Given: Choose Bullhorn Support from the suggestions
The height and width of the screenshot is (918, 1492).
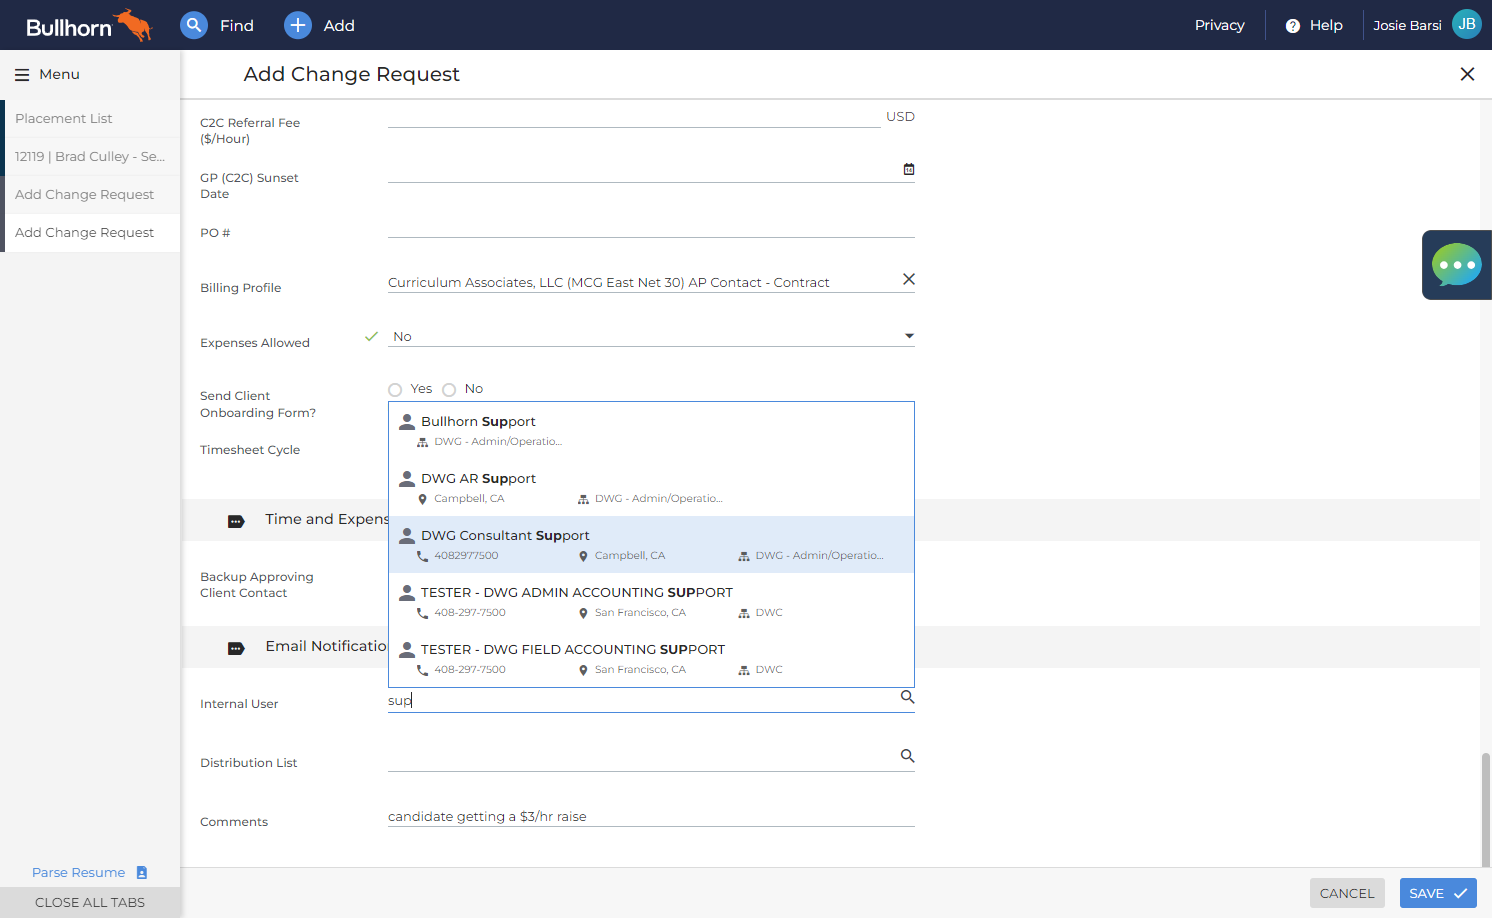Looking at the screenshot, I should (x=651, y=431).
